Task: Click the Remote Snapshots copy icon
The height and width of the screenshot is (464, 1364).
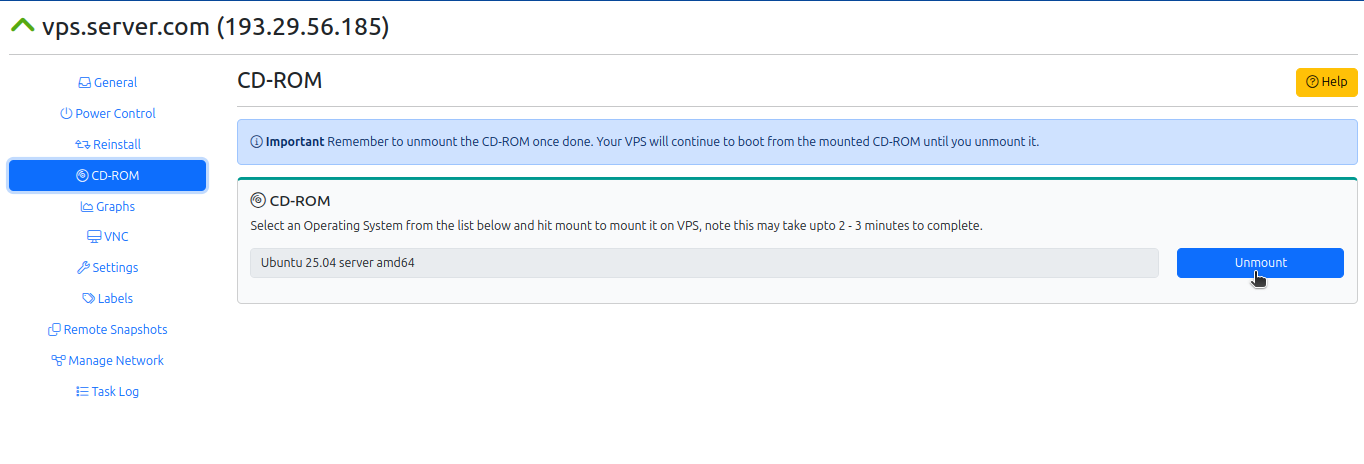Action: pyautogui.click(x=55, y=330)
